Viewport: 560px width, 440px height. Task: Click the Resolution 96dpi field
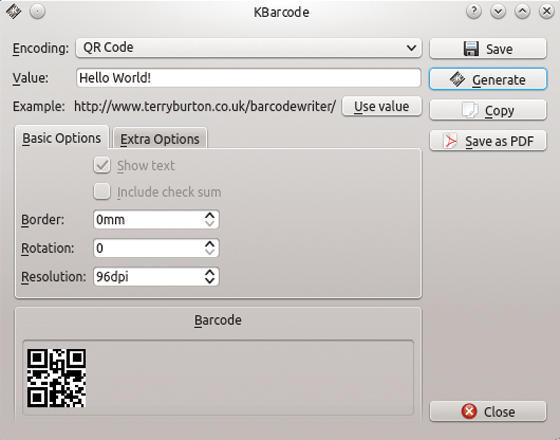tap(156, 276)
